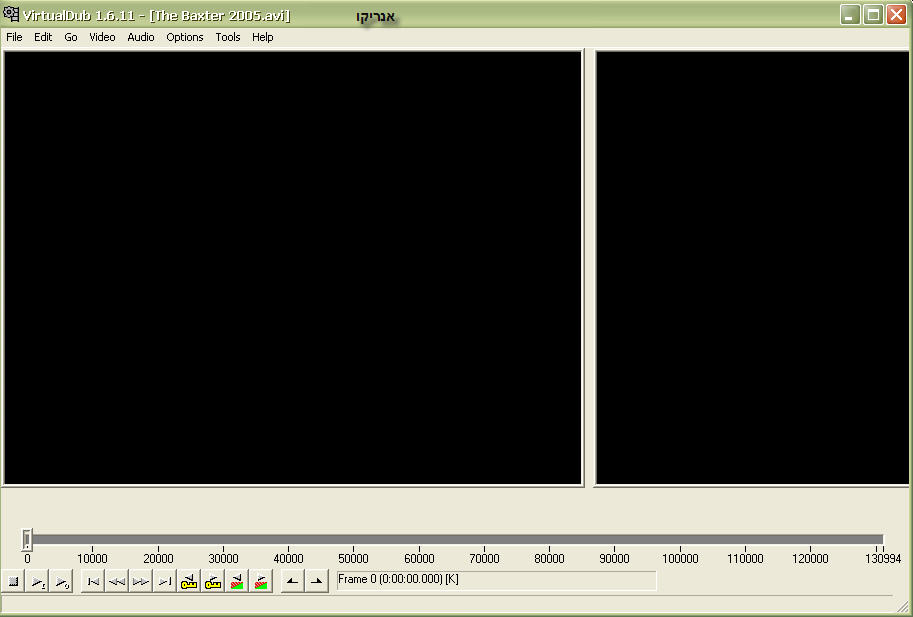913x617 pixels.
Task: Expand the Audio menu
Action: [x=141, y=37]
